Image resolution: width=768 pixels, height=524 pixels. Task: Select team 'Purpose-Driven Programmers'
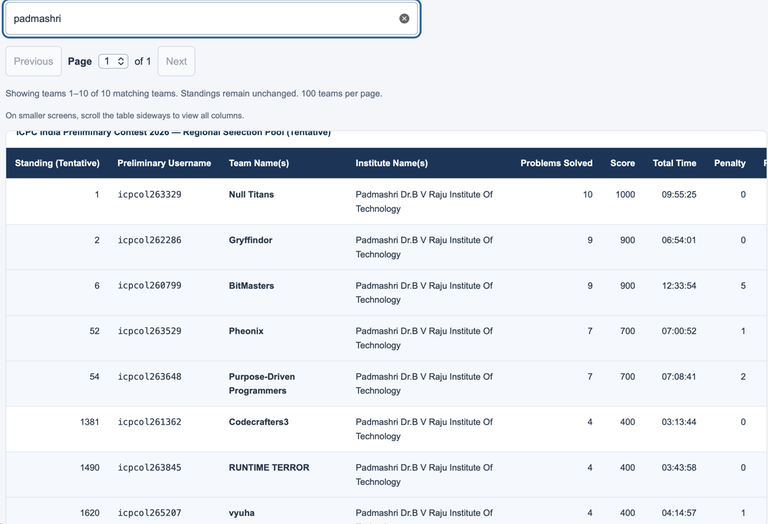pos(262,383)
